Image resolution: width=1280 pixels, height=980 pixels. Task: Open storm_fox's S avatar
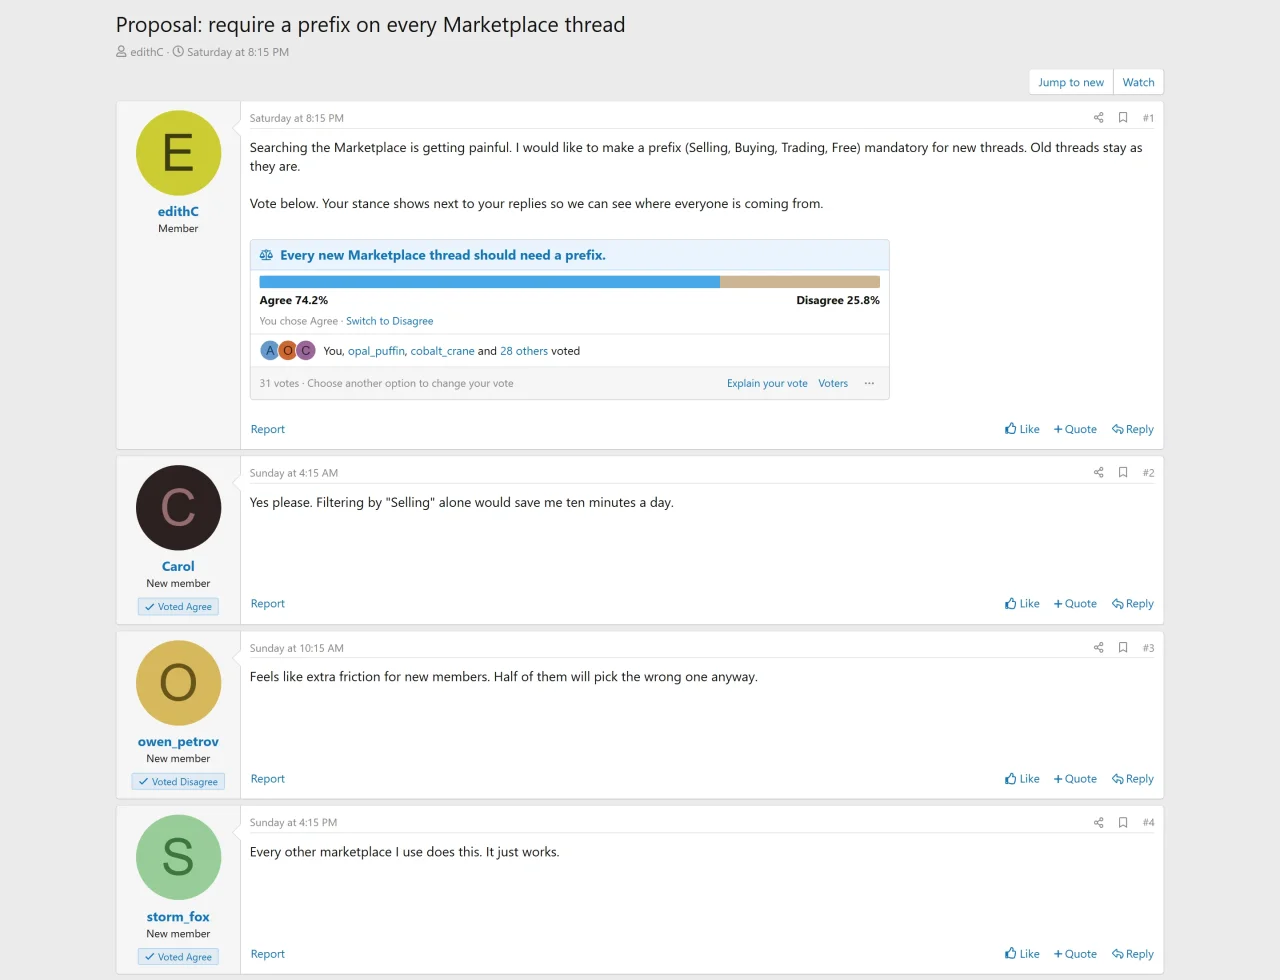178,858
